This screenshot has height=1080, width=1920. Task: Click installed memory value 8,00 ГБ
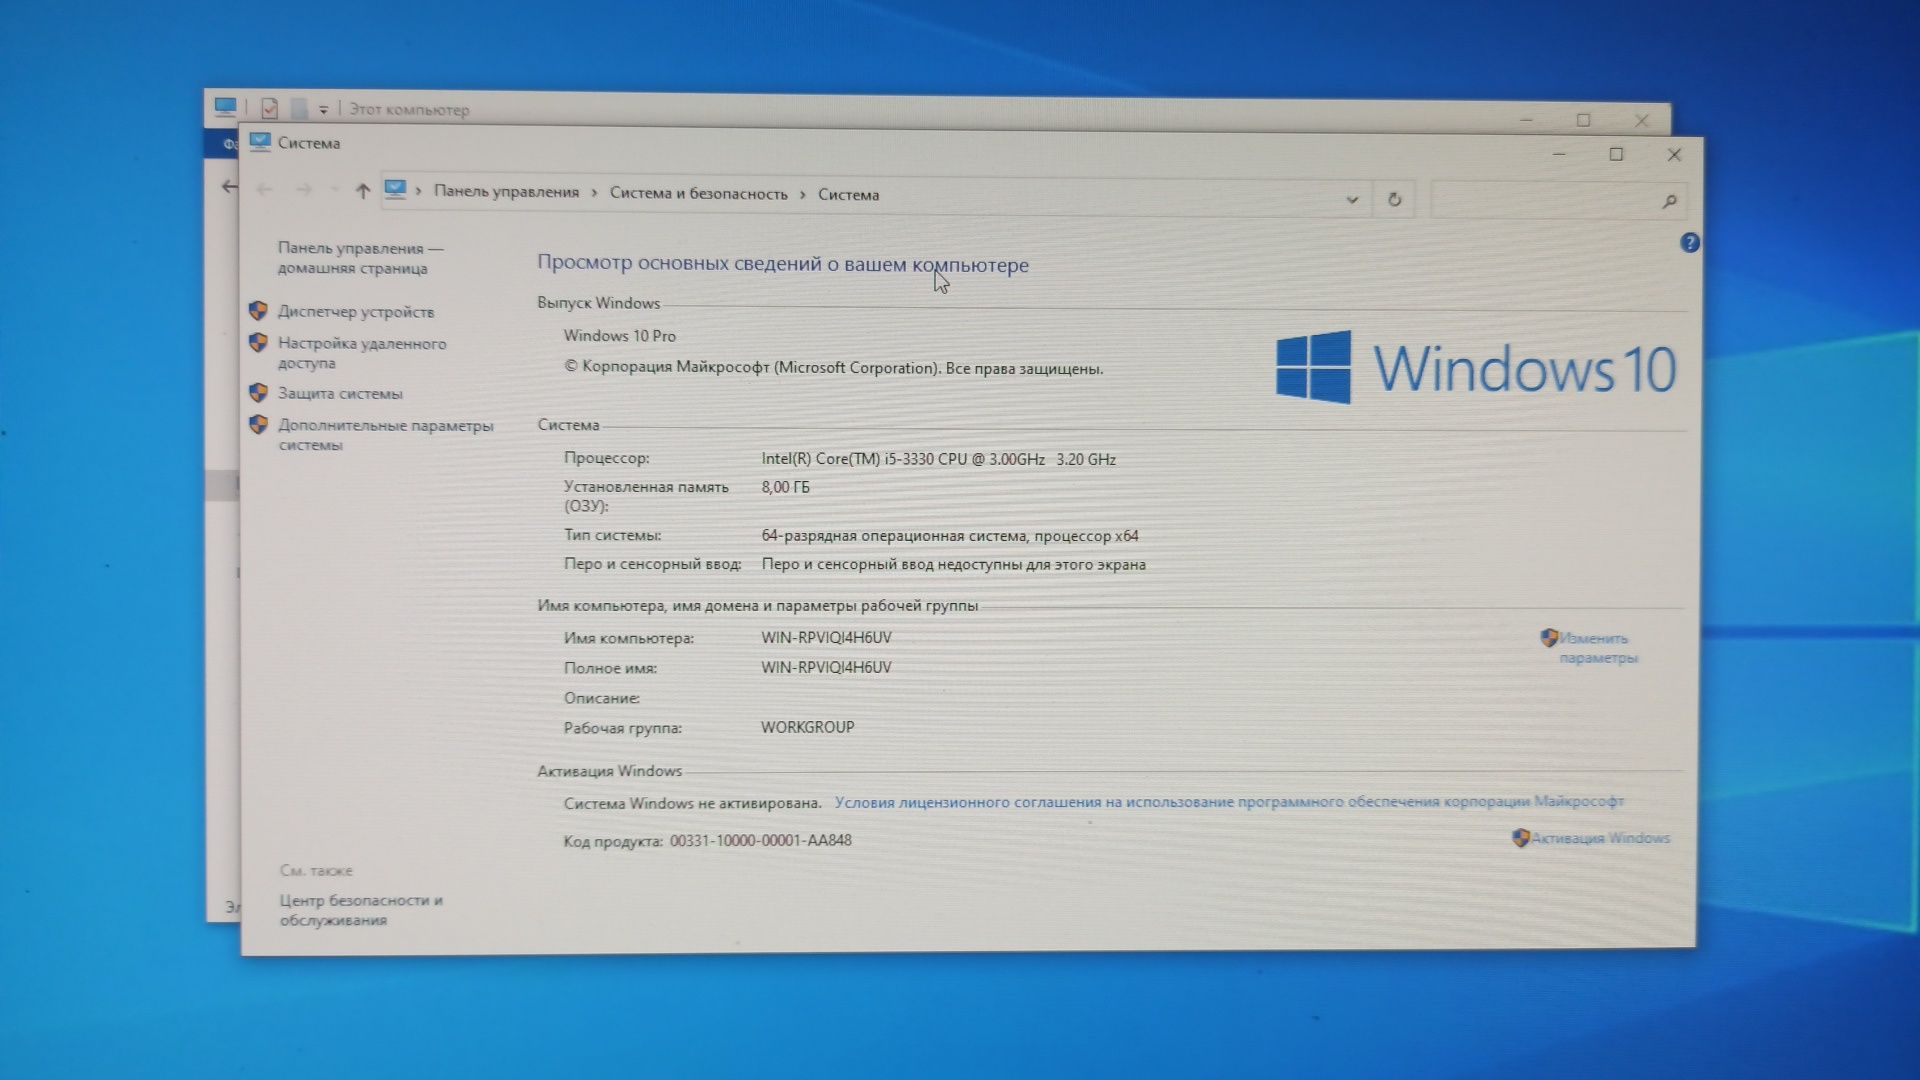click(785, 487)
